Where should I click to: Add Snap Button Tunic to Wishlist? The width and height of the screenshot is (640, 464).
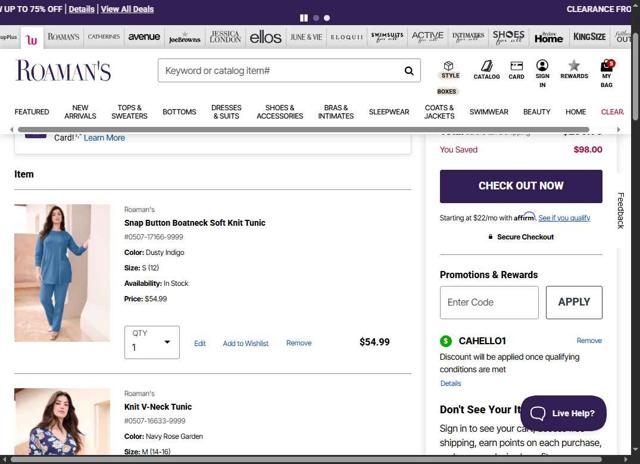[x=246, y=343]
